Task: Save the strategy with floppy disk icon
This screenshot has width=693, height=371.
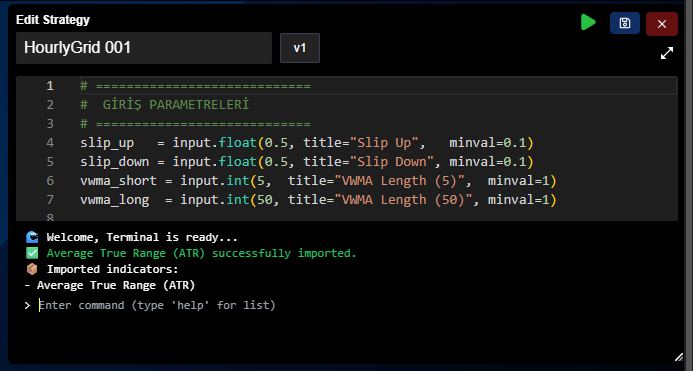Action: tap(624, 23)
